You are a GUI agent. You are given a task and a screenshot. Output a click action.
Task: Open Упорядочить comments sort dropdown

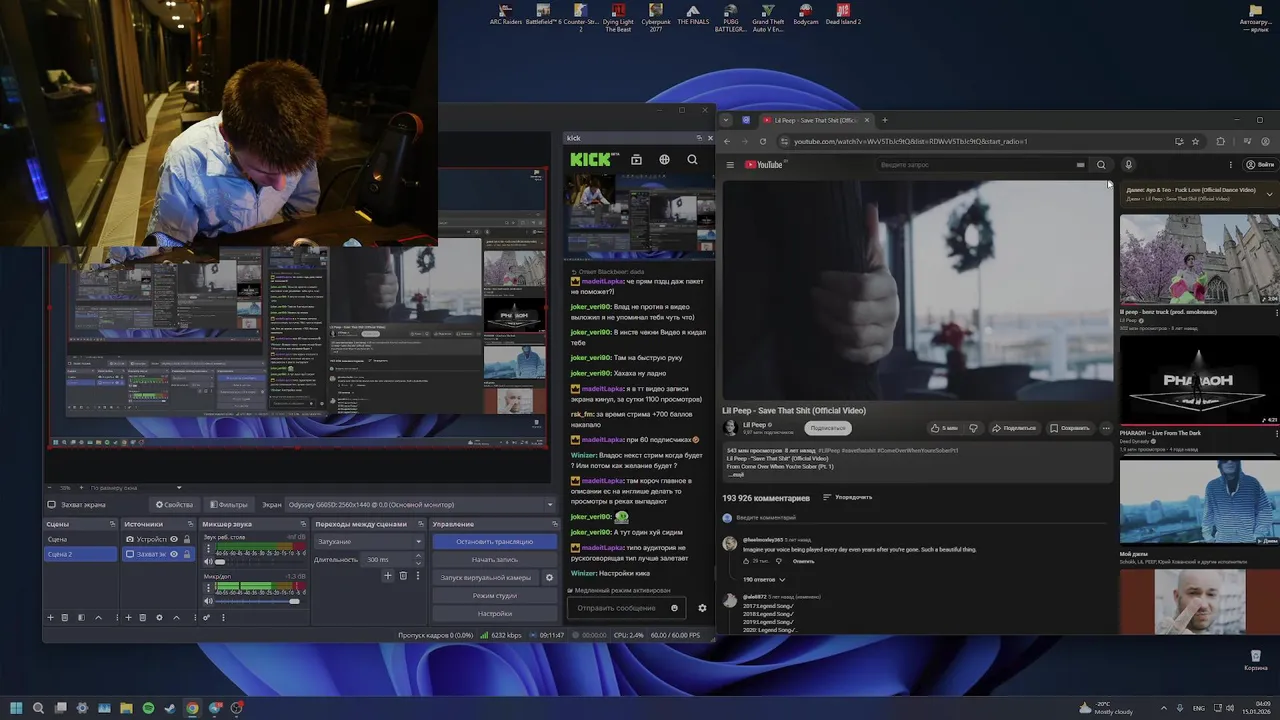pos(847,497)
